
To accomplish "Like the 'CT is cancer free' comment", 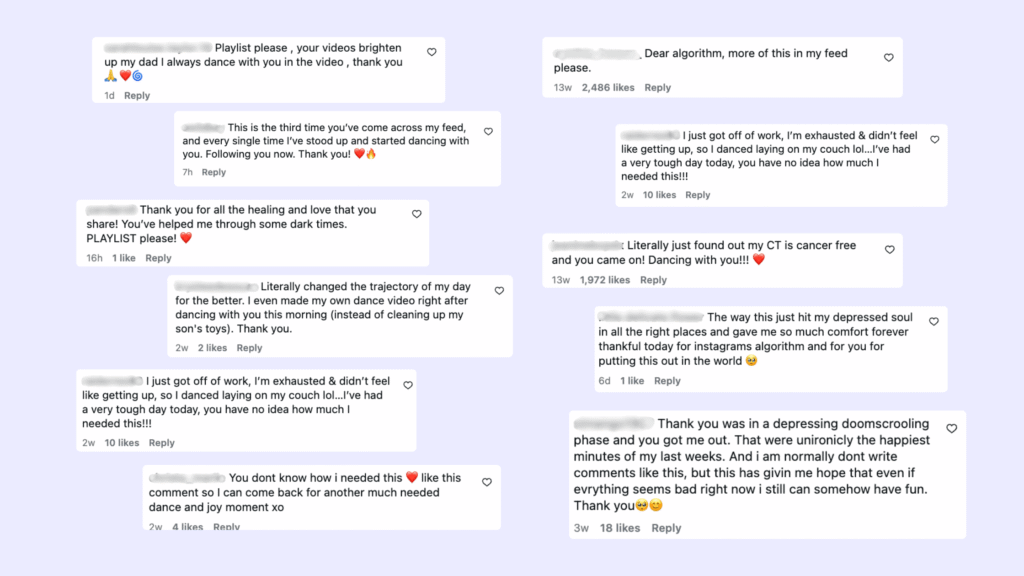I will pyautogui.click(x=889, y=250).
